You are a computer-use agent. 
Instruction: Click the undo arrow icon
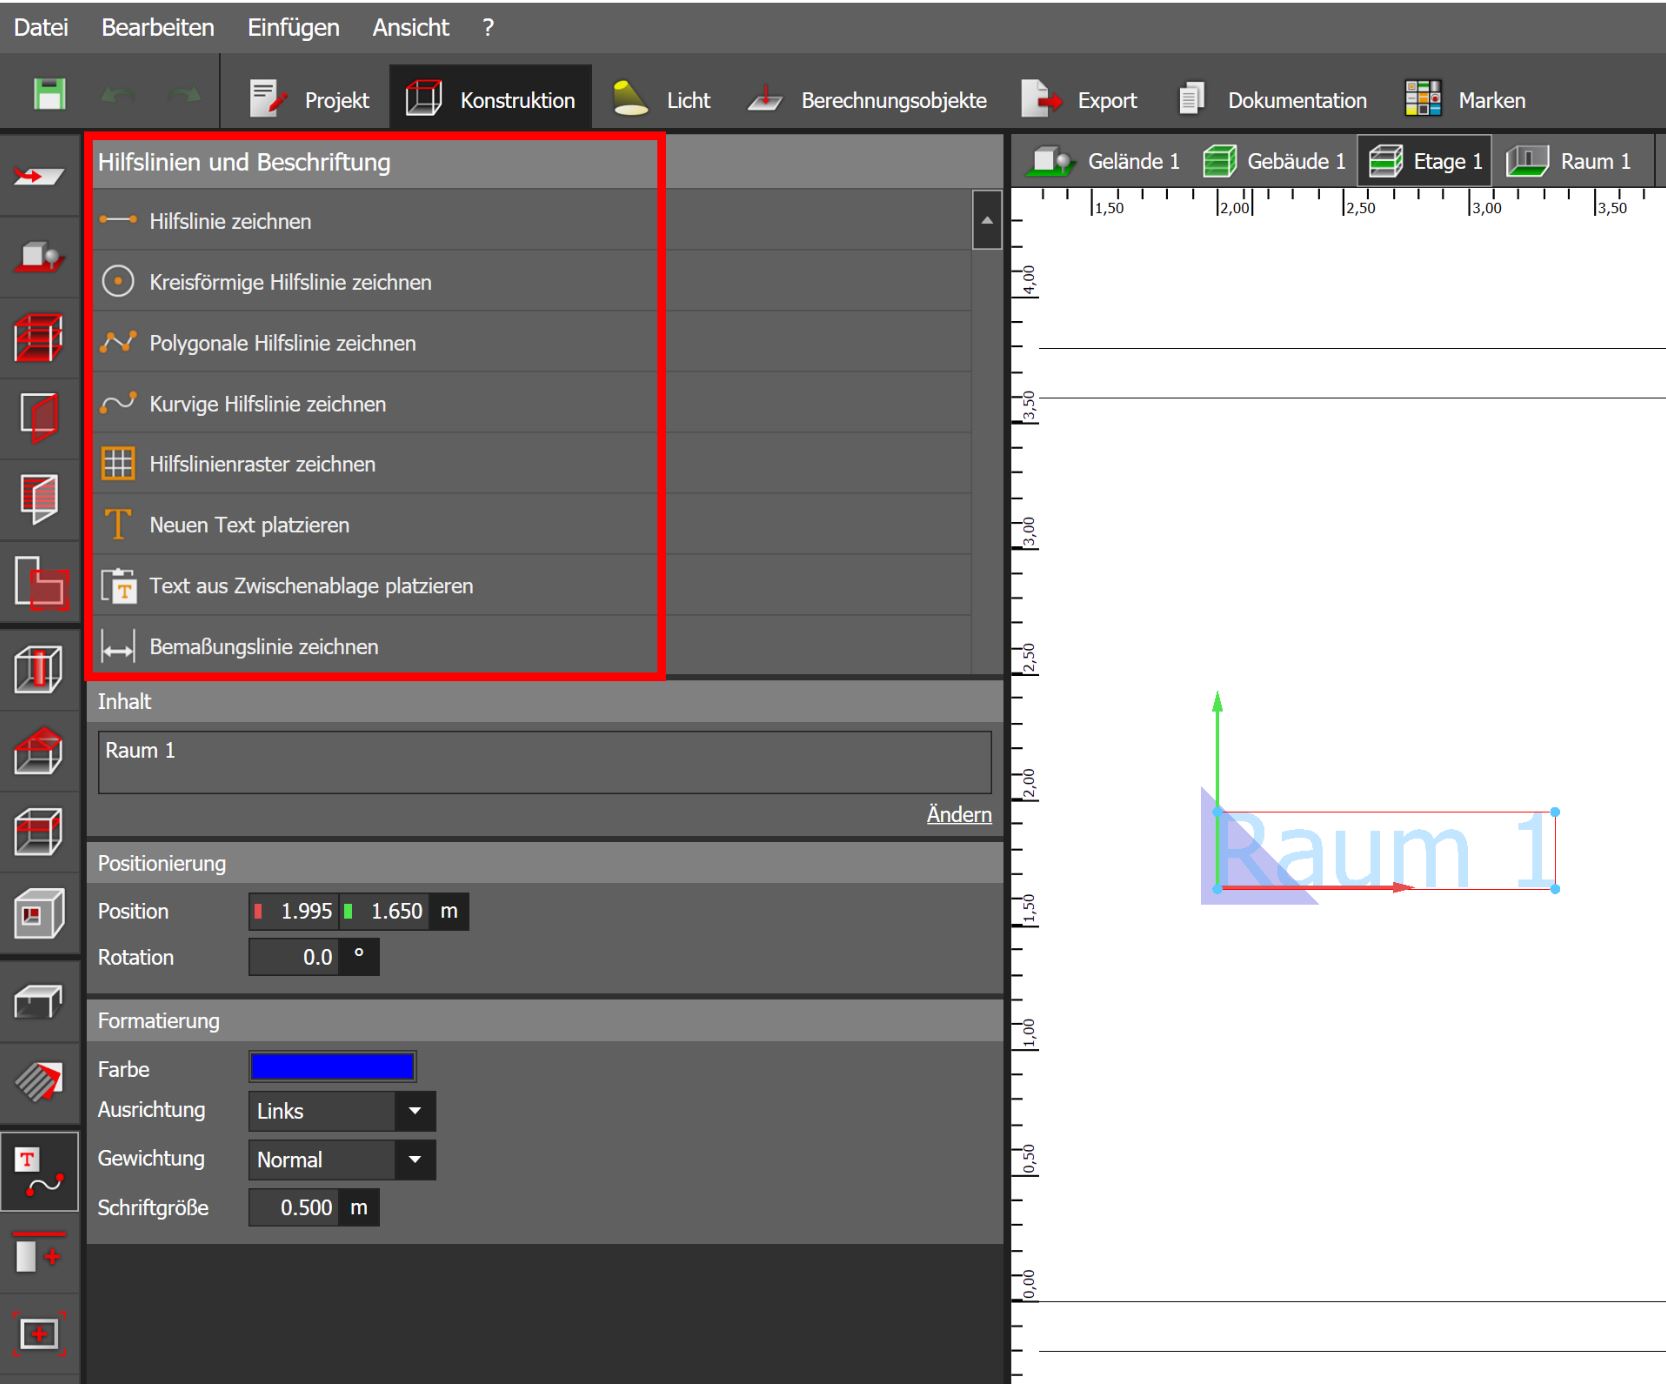point(119,96)
